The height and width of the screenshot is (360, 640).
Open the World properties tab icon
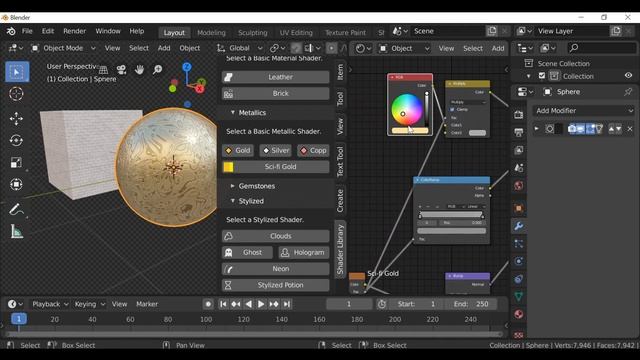(518, 186)
